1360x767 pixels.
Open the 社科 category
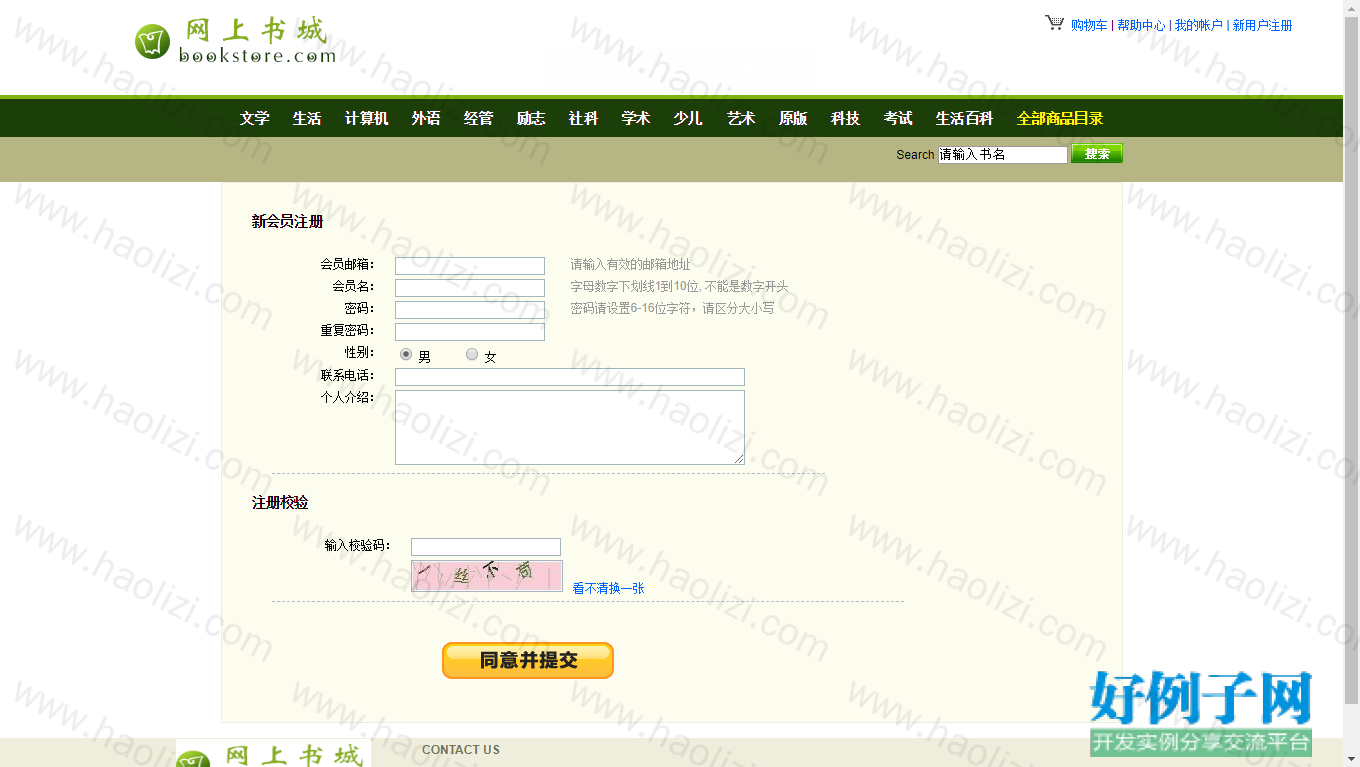pyautogui.click(x=583, y=118)
